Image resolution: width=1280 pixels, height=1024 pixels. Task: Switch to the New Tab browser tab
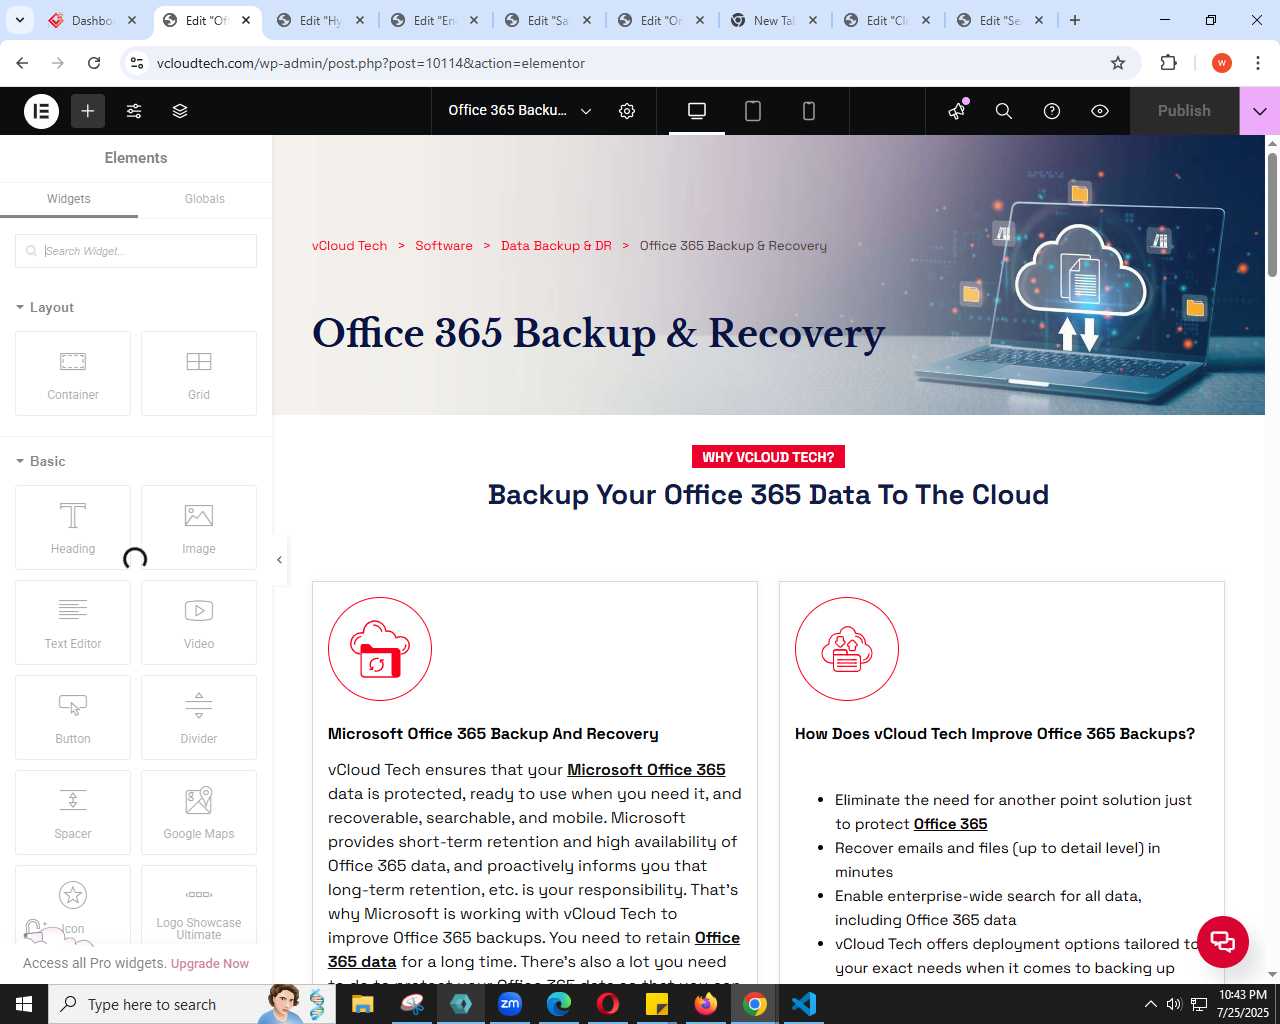click(775, 20)
